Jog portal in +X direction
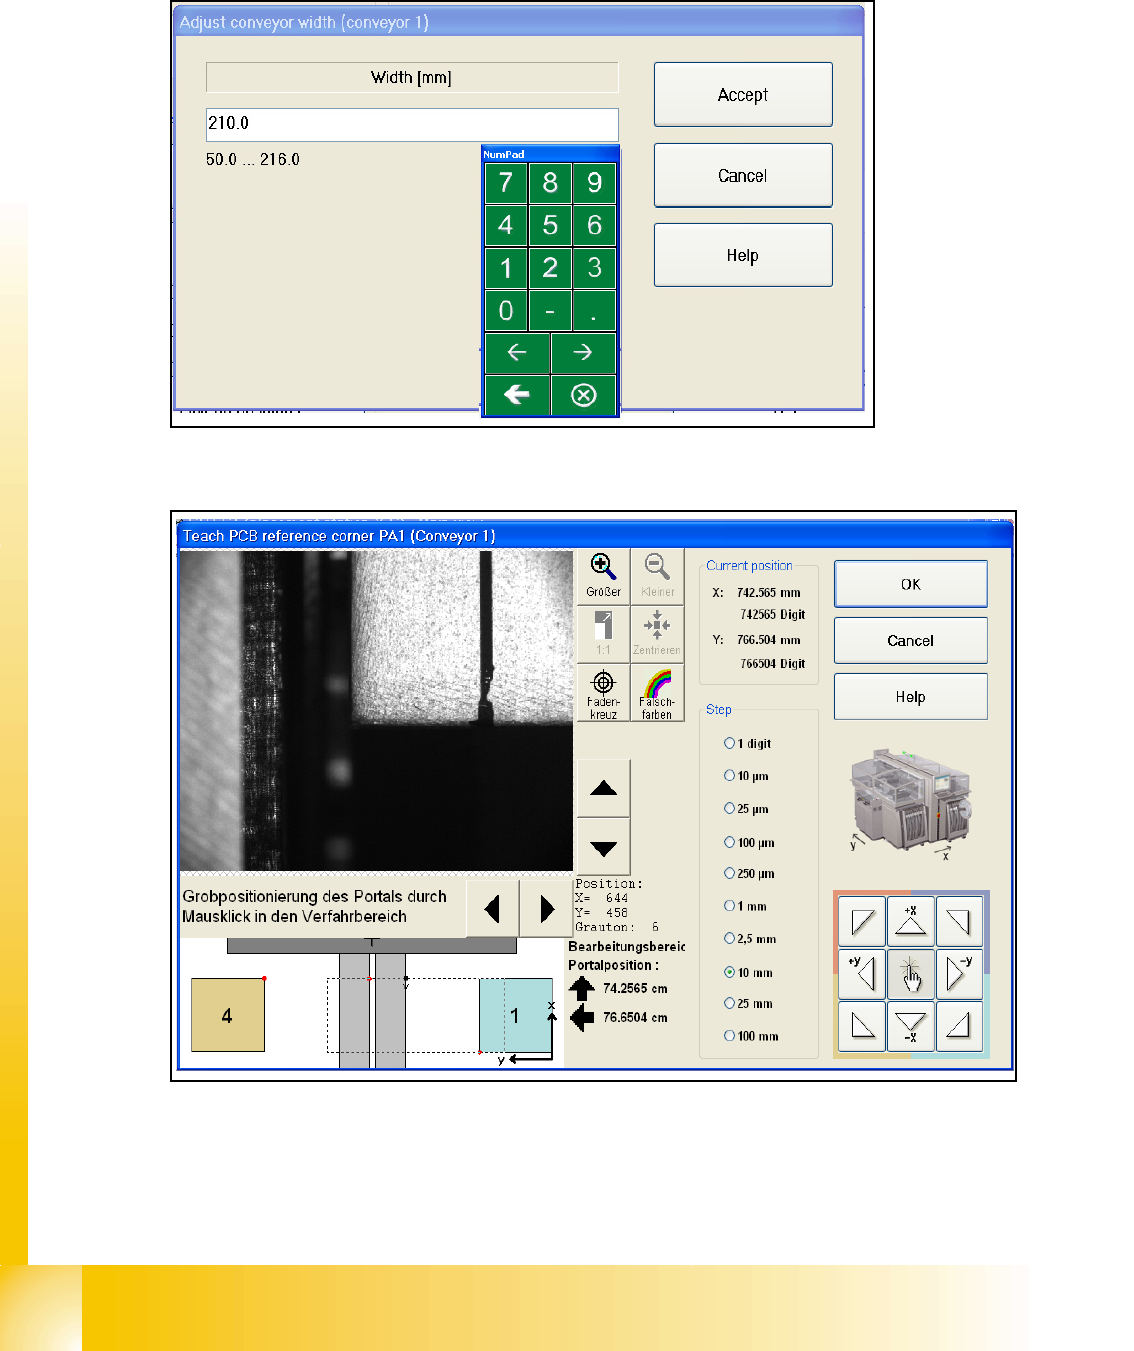1134x1351 pixels. pyautogui.click(x=910, y=921)
